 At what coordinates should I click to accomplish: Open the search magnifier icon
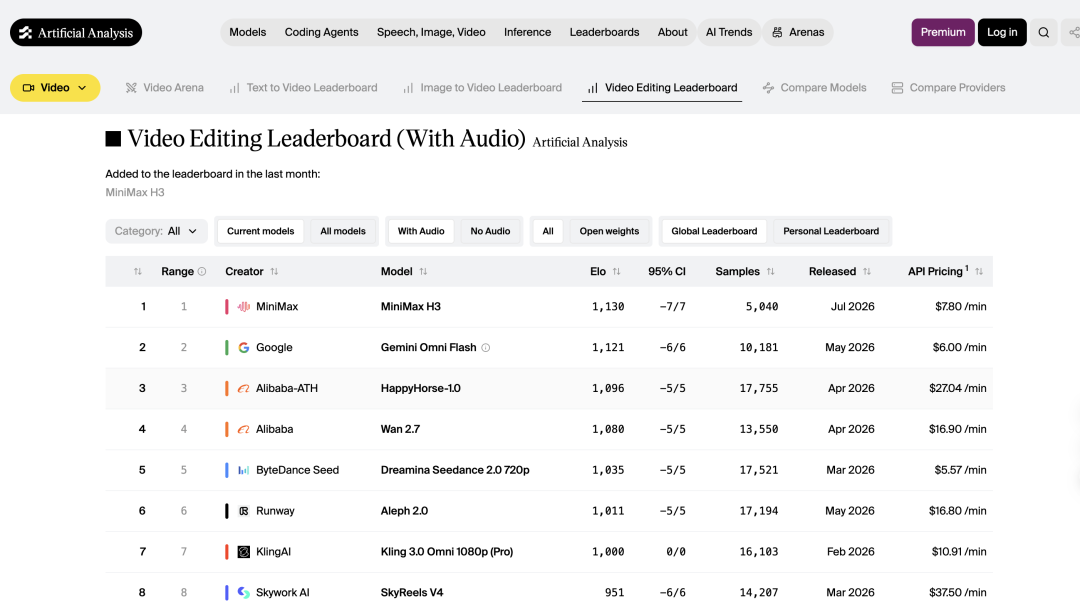pos(1043,32)
